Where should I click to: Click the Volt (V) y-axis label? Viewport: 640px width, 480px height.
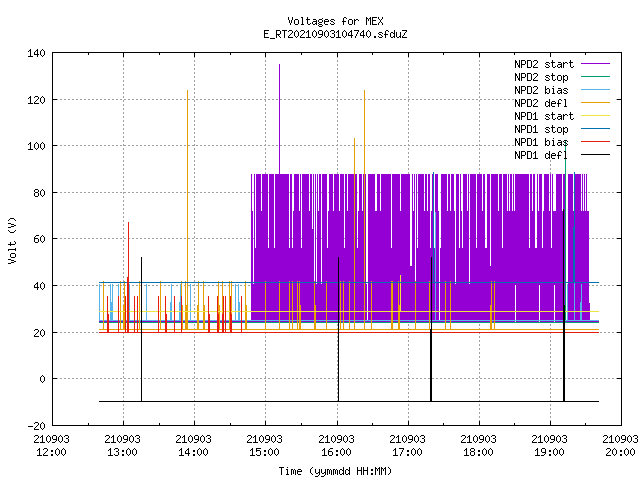(12, 240)
